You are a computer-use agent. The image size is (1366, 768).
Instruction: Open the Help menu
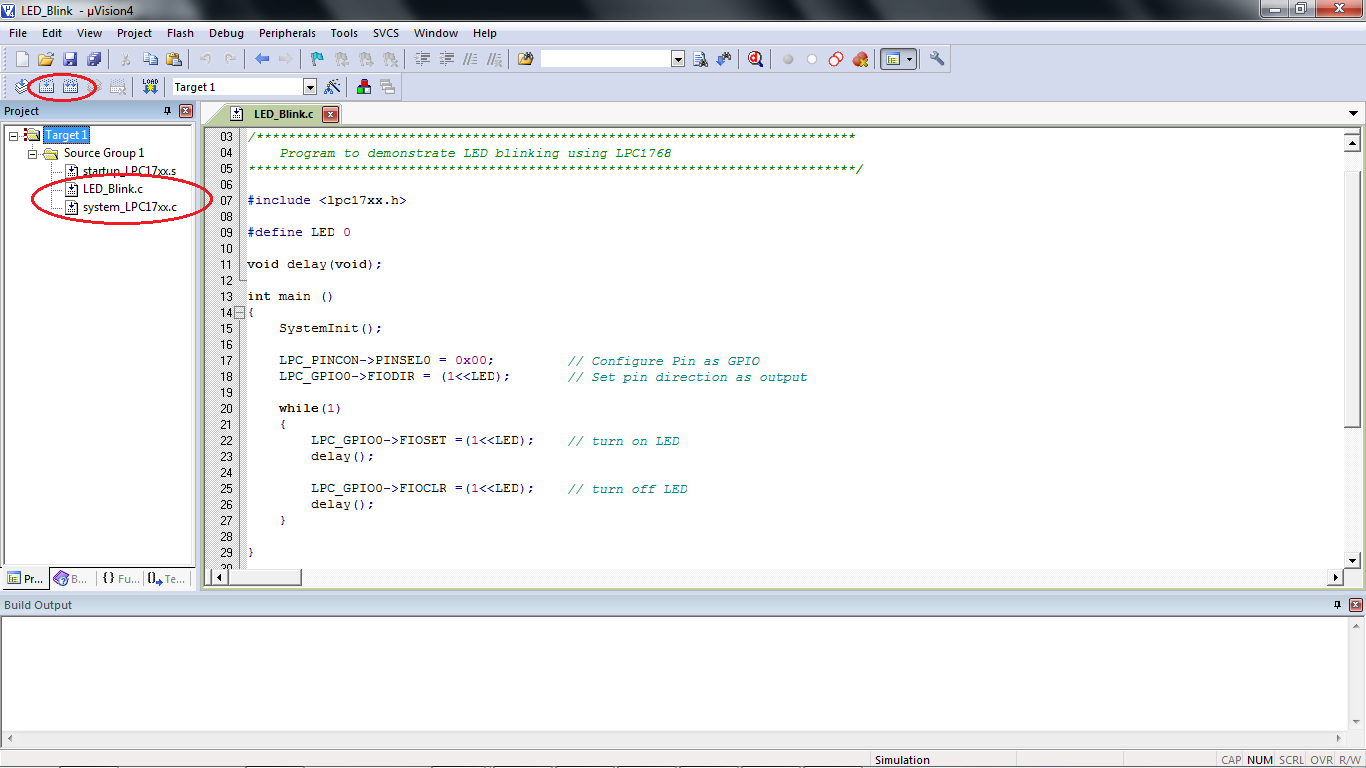[485, 33]
